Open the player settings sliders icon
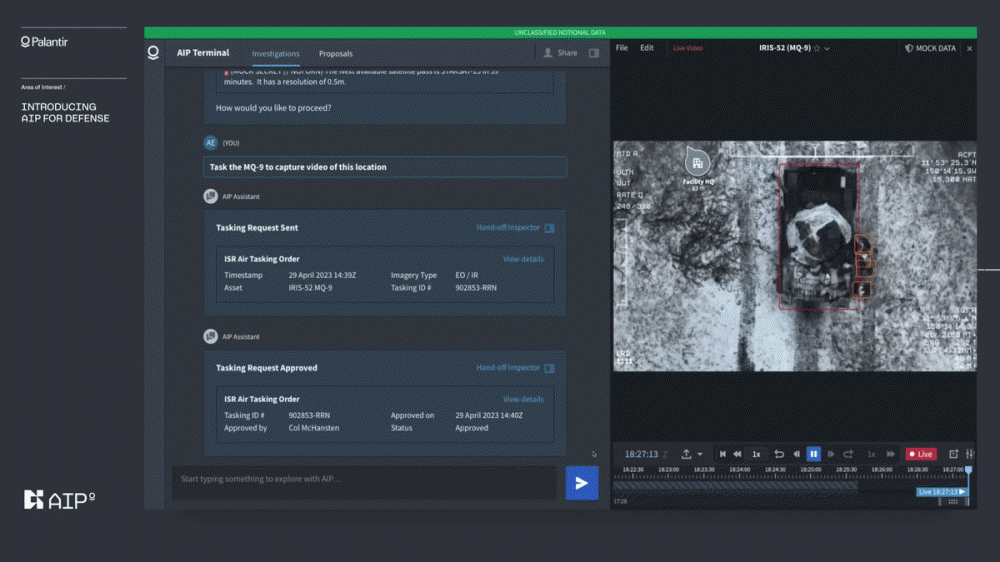 pos(968,454)
